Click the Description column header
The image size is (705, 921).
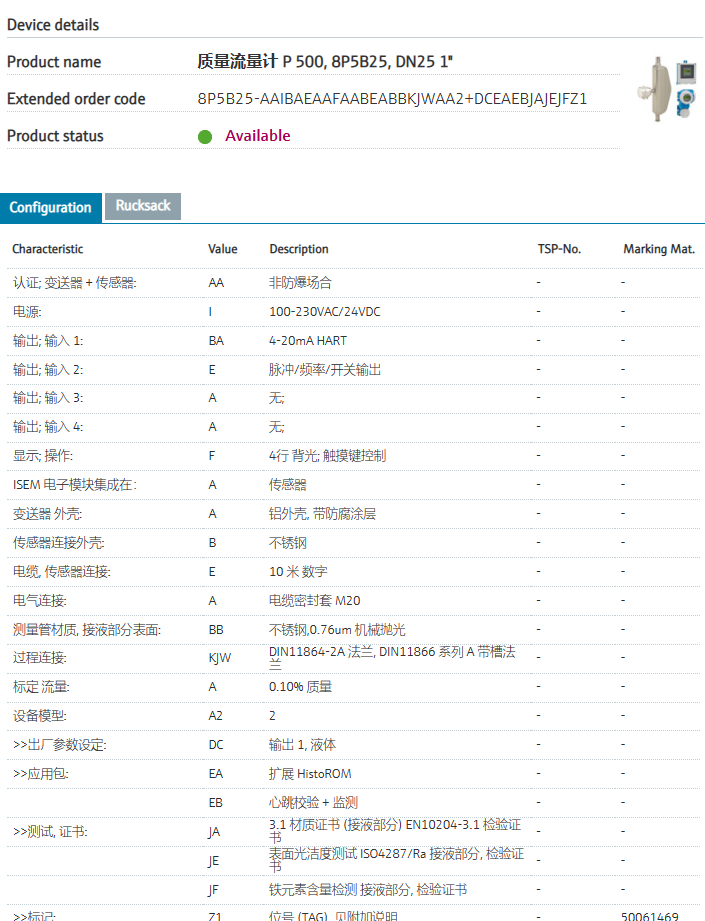click(x=298, y=249)
